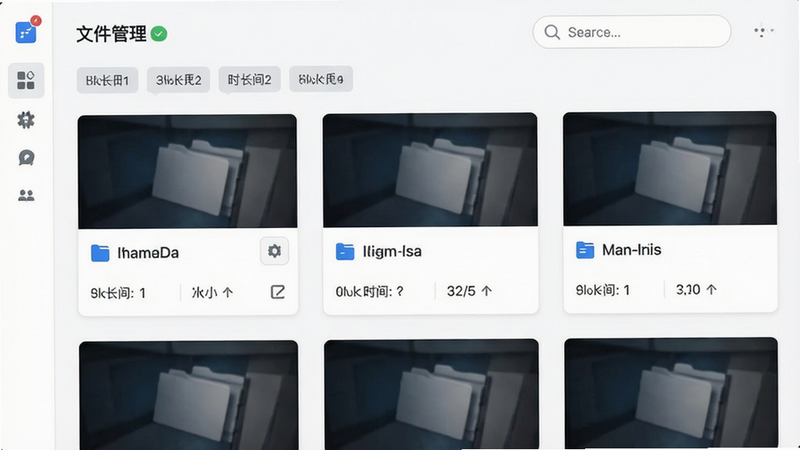Open the Iligm-Isa folder thumbnail
This screenshot has height=450, width=800.
coord(430,170)
